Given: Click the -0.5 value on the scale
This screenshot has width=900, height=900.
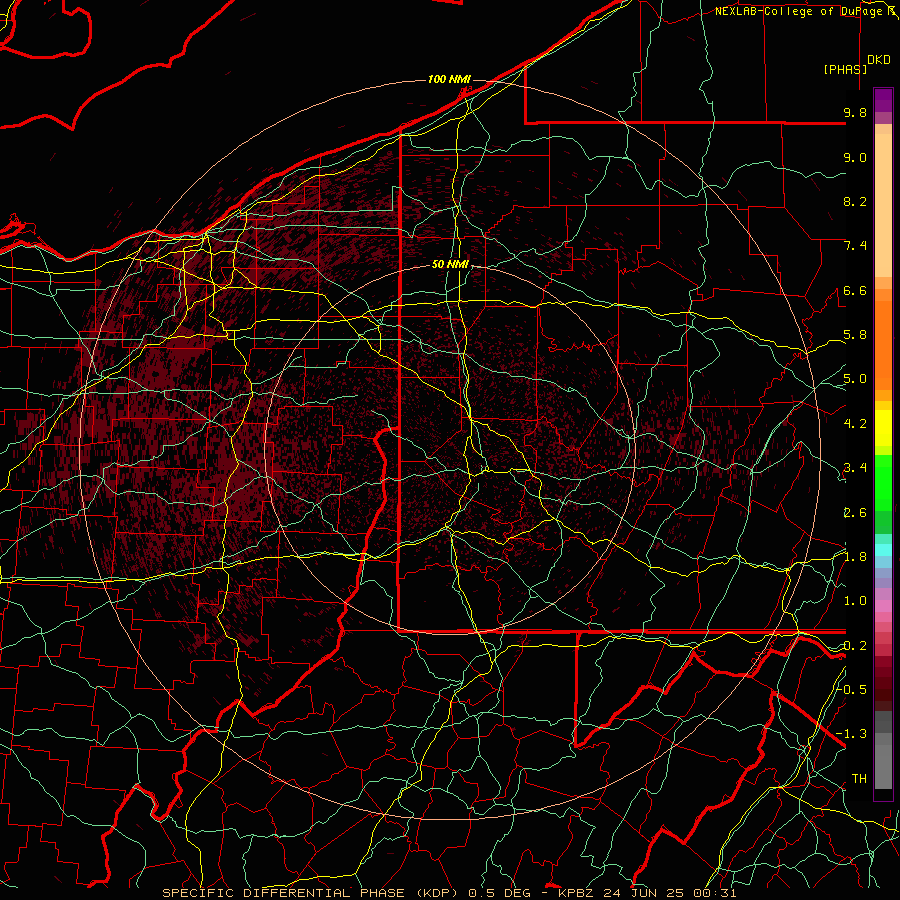Looking at the screenshot, I should [852, 689].
